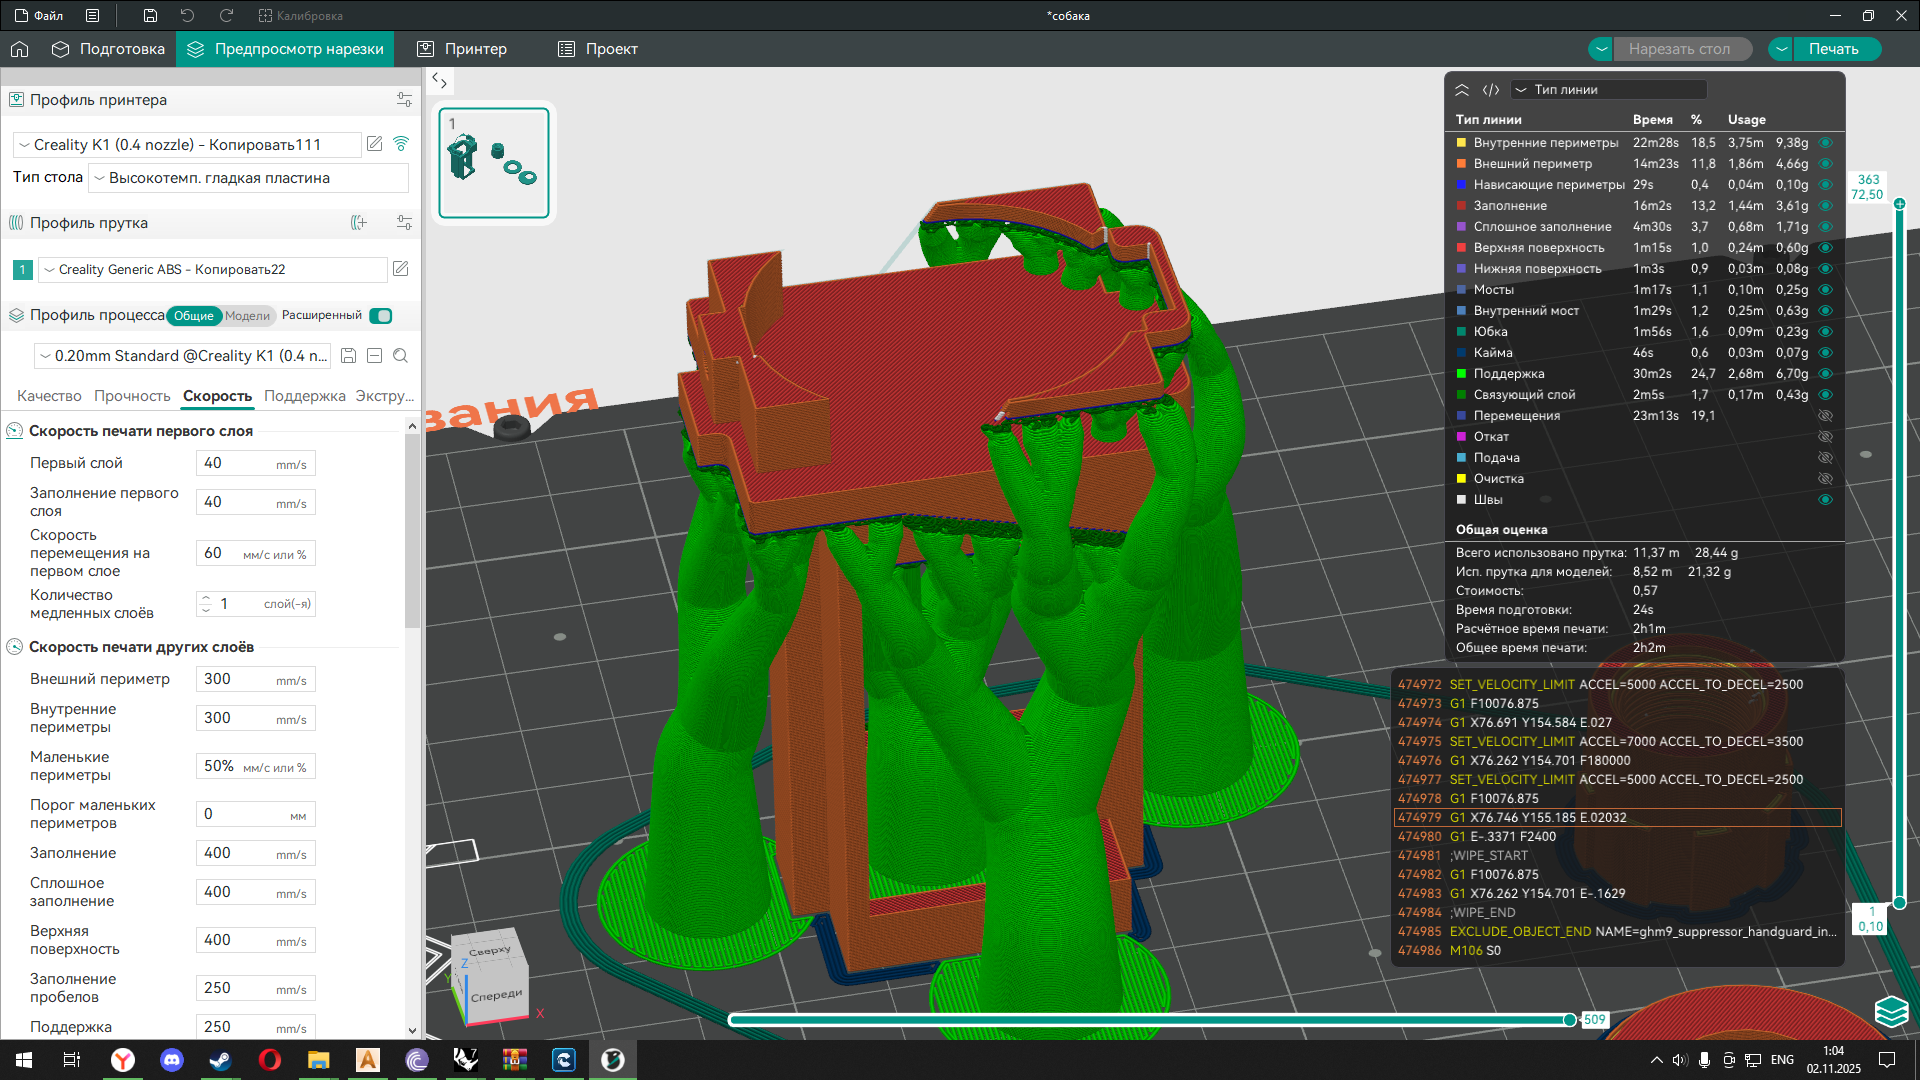Save the 0.20mm Standard process preset

[x=348, y=356]
